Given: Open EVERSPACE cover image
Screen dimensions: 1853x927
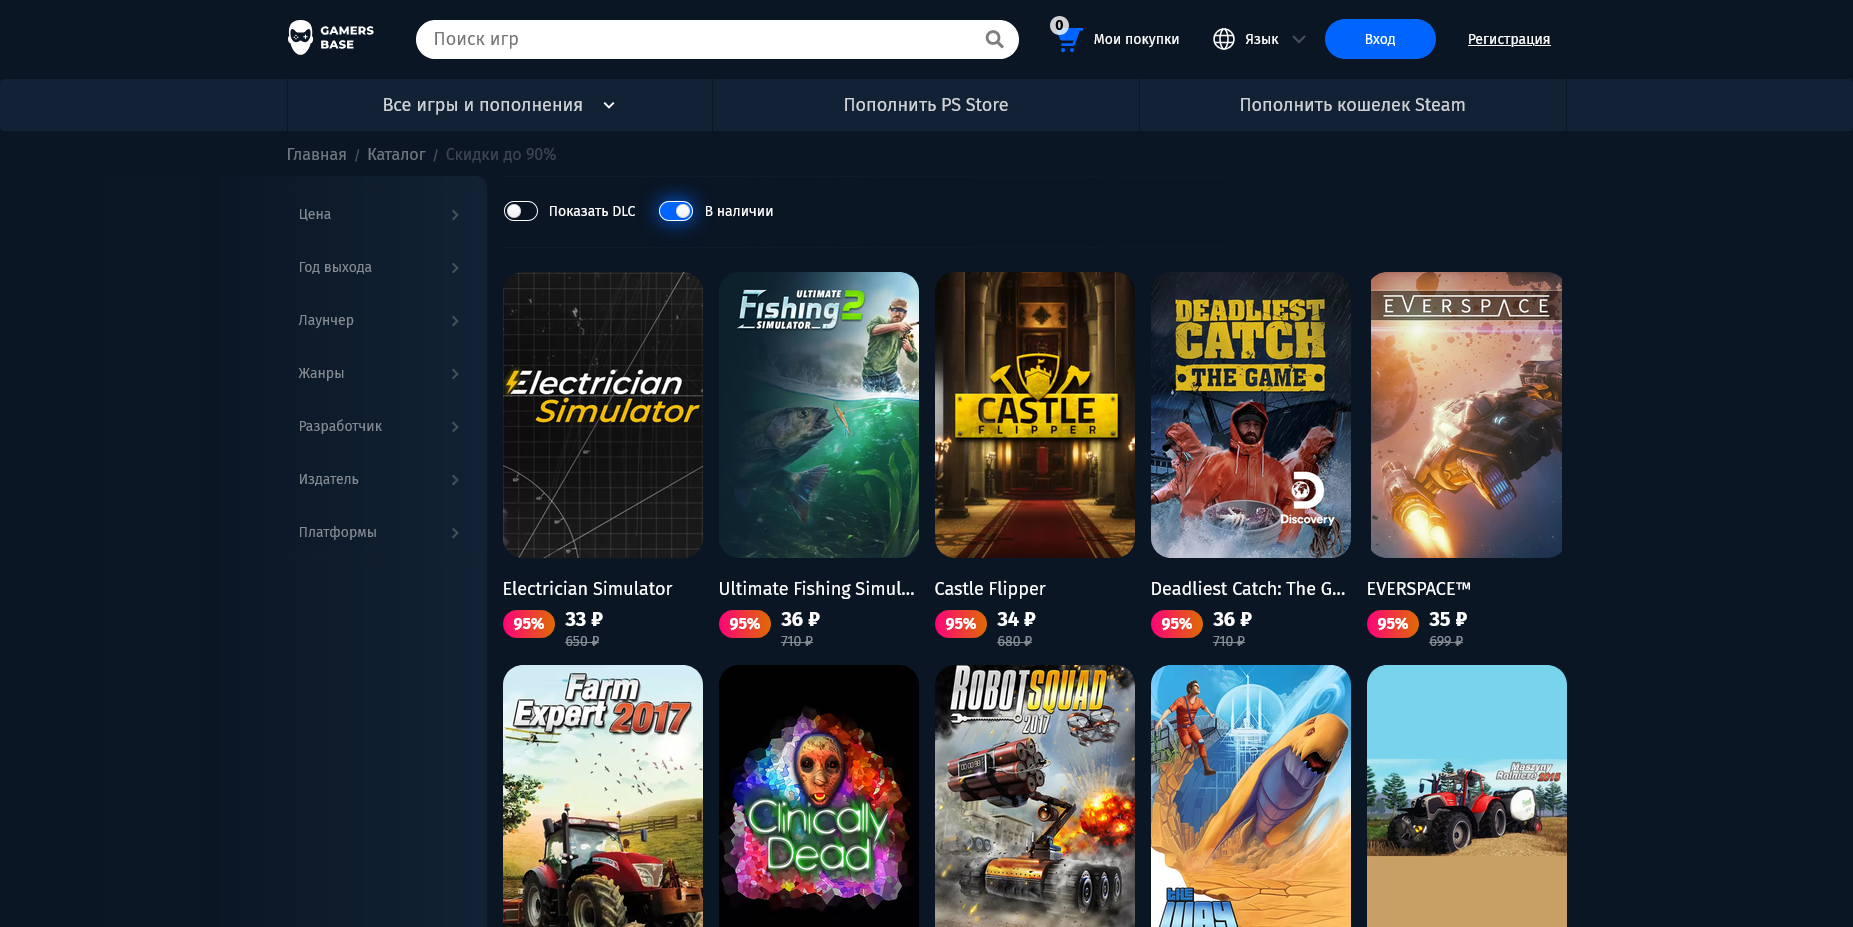Looking at the screenshot, I should coord(1467,415).
